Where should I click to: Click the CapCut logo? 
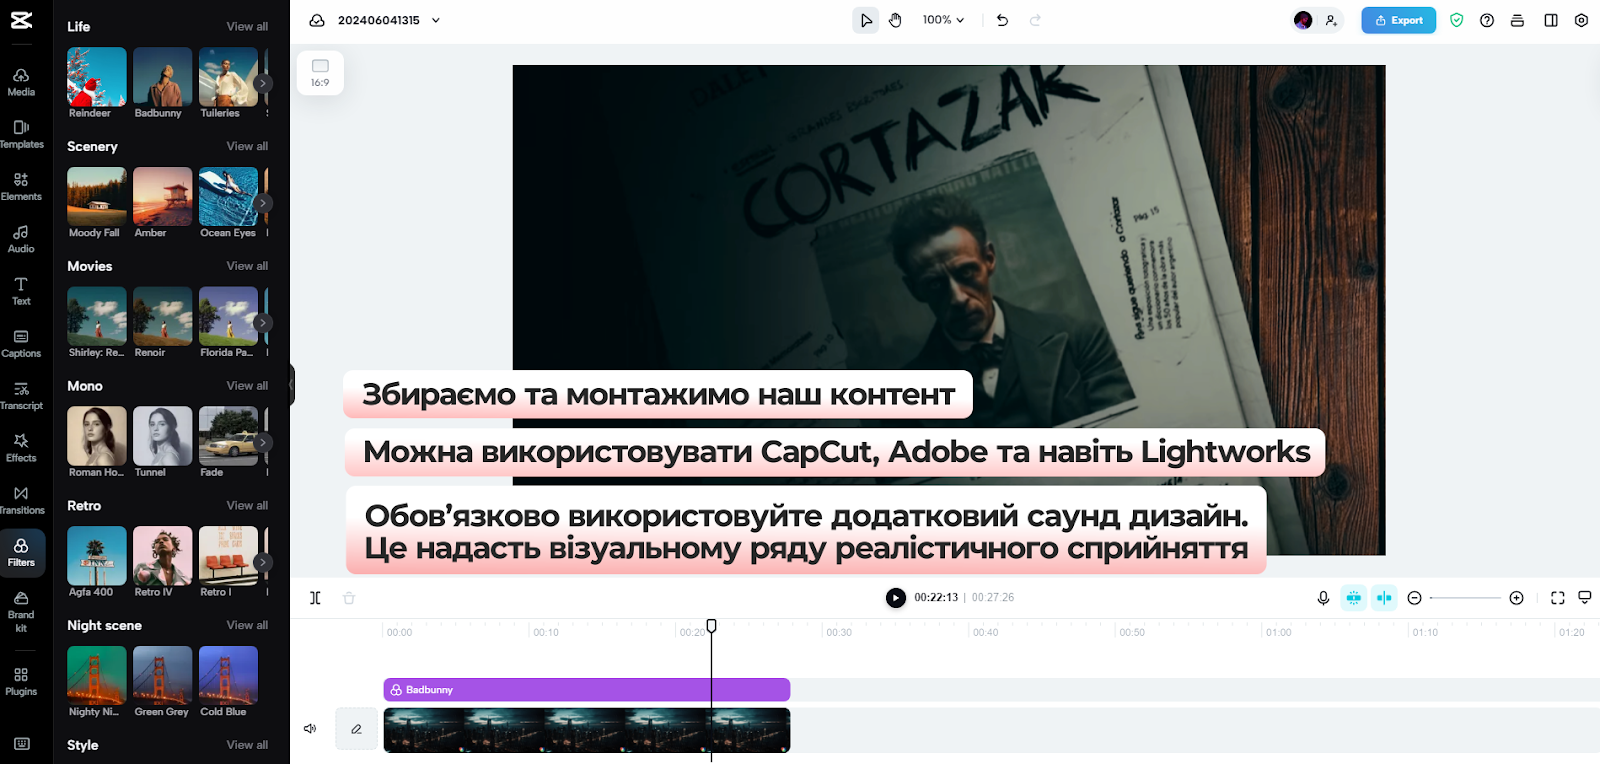tap(22, 20)
